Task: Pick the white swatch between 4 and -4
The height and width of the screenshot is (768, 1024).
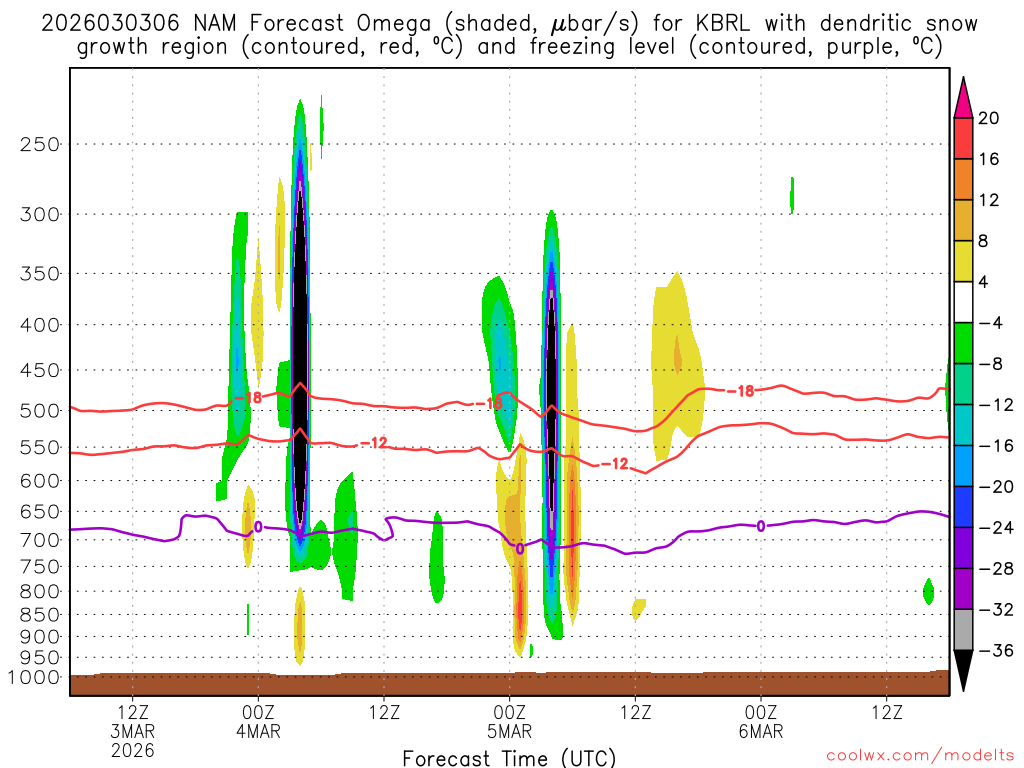Action: tap(963, 302)
